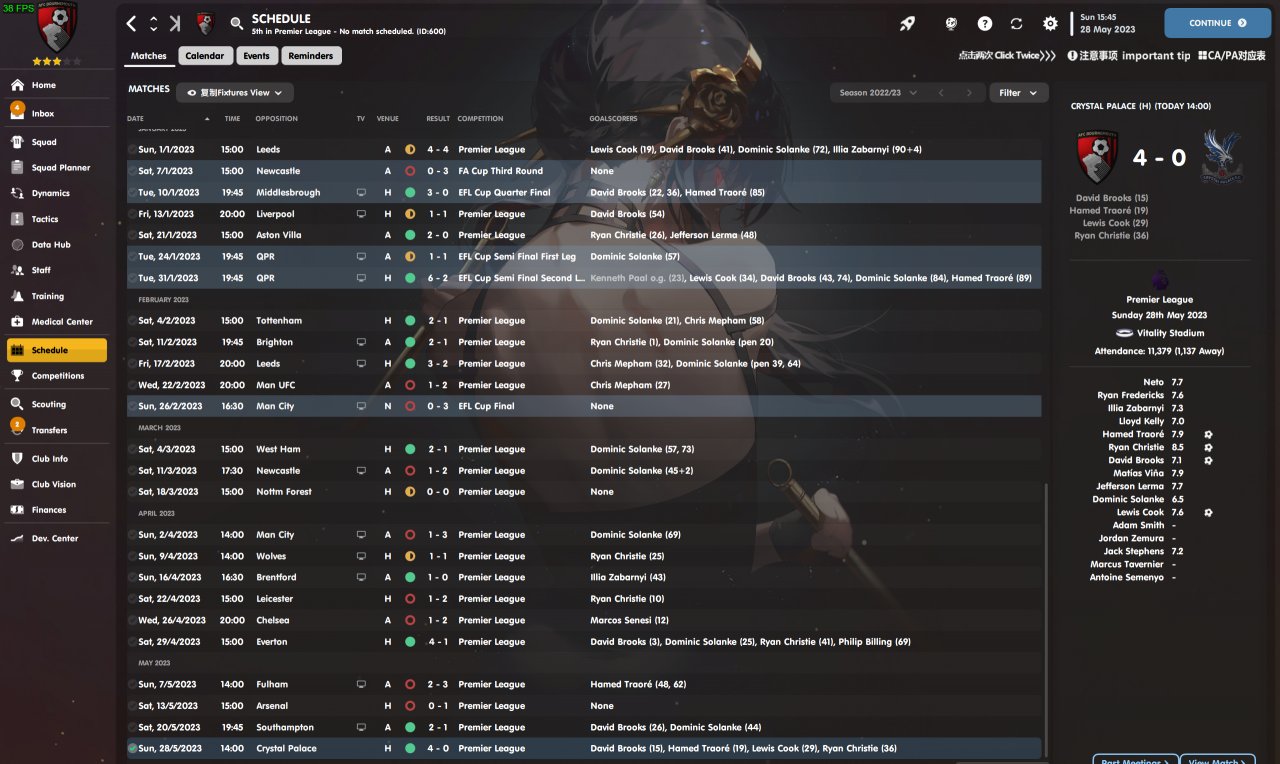
Task: Click the 'Click Twice>>>' link
Action: tap(1007, 56)
